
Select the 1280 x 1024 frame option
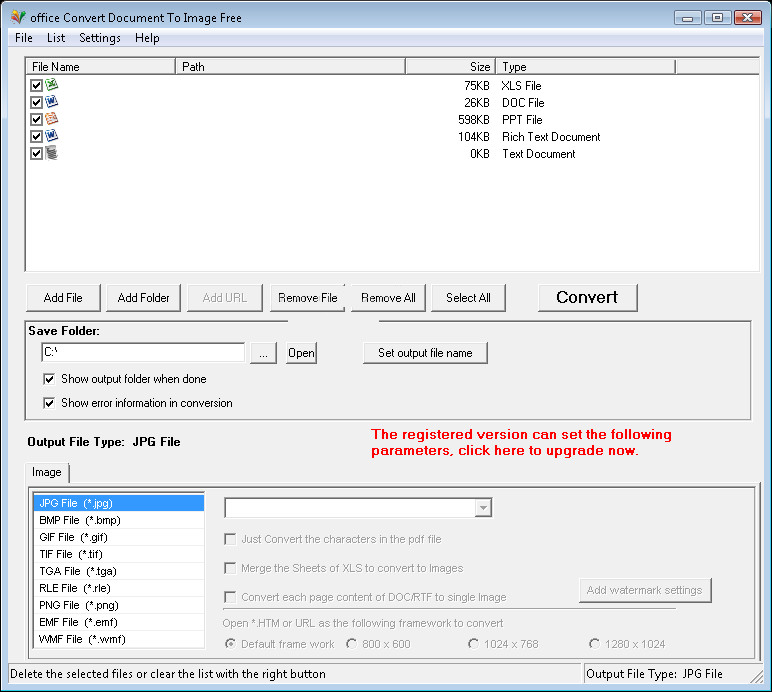point(594,644)
